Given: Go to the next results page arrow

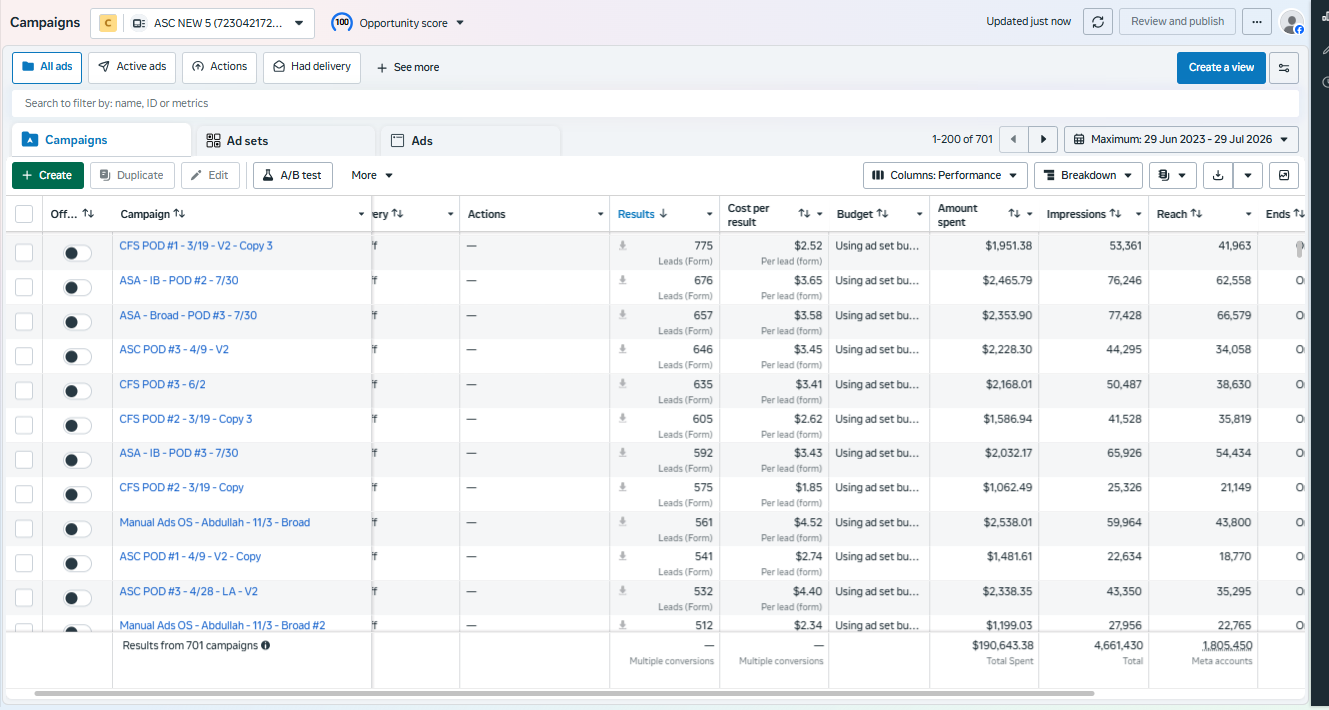Looking at the screenshot, I should (x=1044, y=140).
